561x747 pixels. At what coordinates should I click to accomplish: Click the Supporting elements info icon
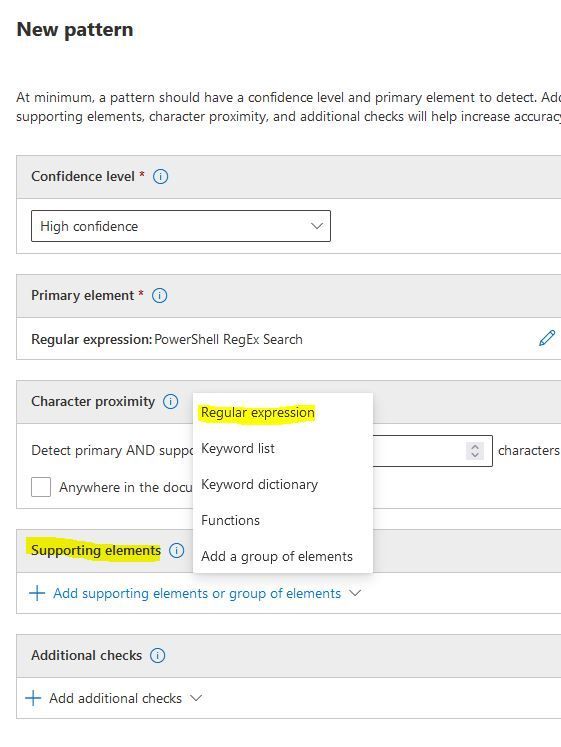tap(177, 551)
